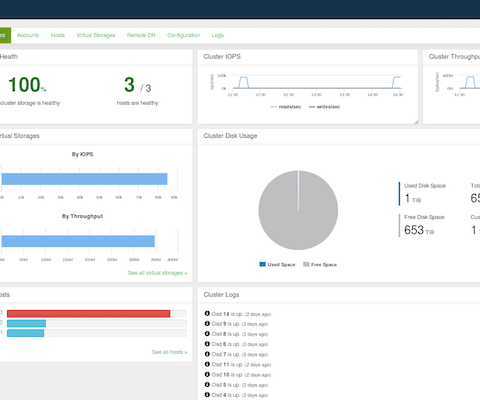
Task: Click the Cluster Disk Usage panel title
Action: coord(230,136)
